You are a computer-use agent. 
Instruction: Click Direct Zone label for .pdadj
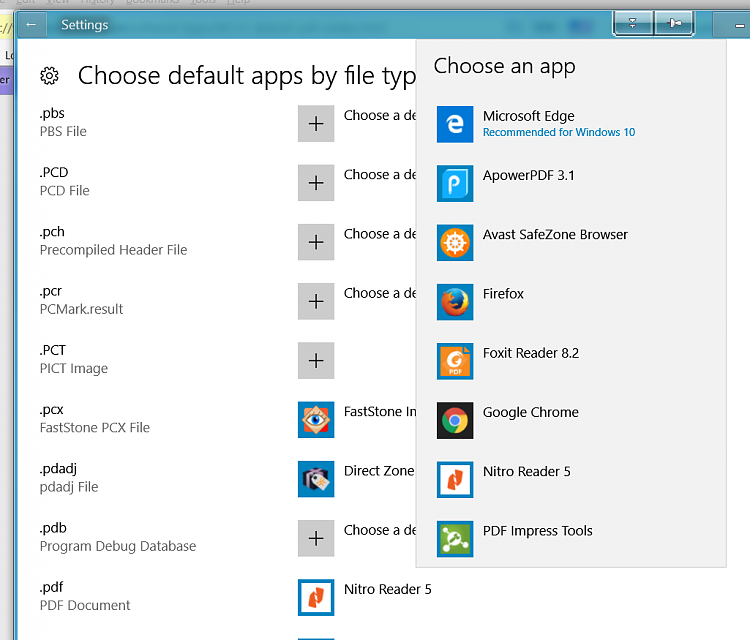pyautogui.click(x=379, y=471)
